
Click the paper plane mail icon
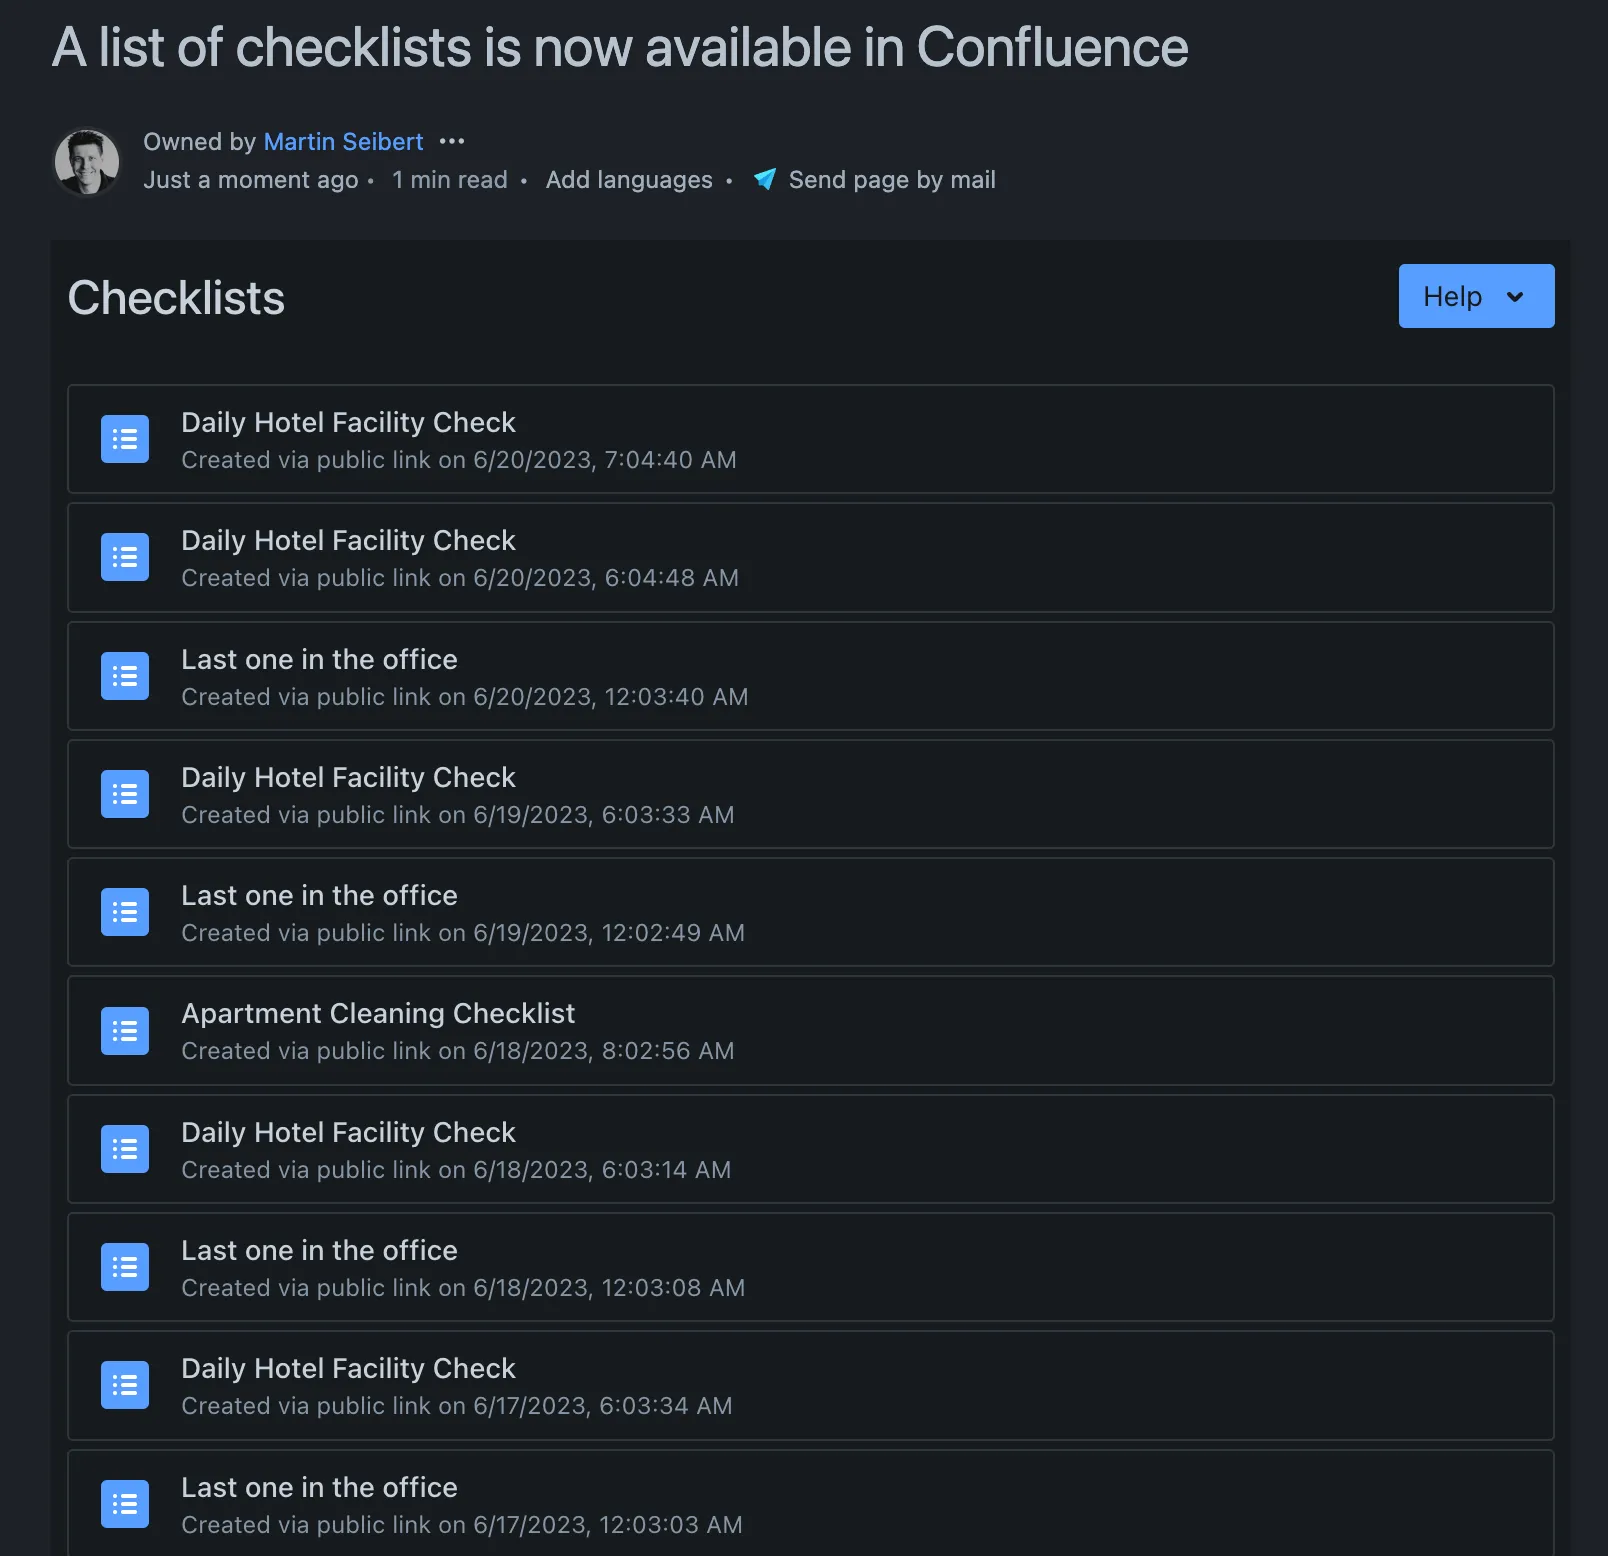click(x=765, y=179)
